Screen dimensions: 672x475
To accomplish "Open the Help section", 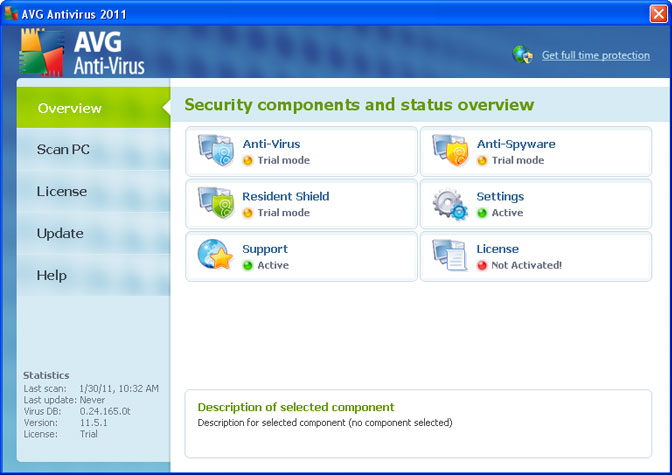I will pyautogui.click(x=93, y=276).
